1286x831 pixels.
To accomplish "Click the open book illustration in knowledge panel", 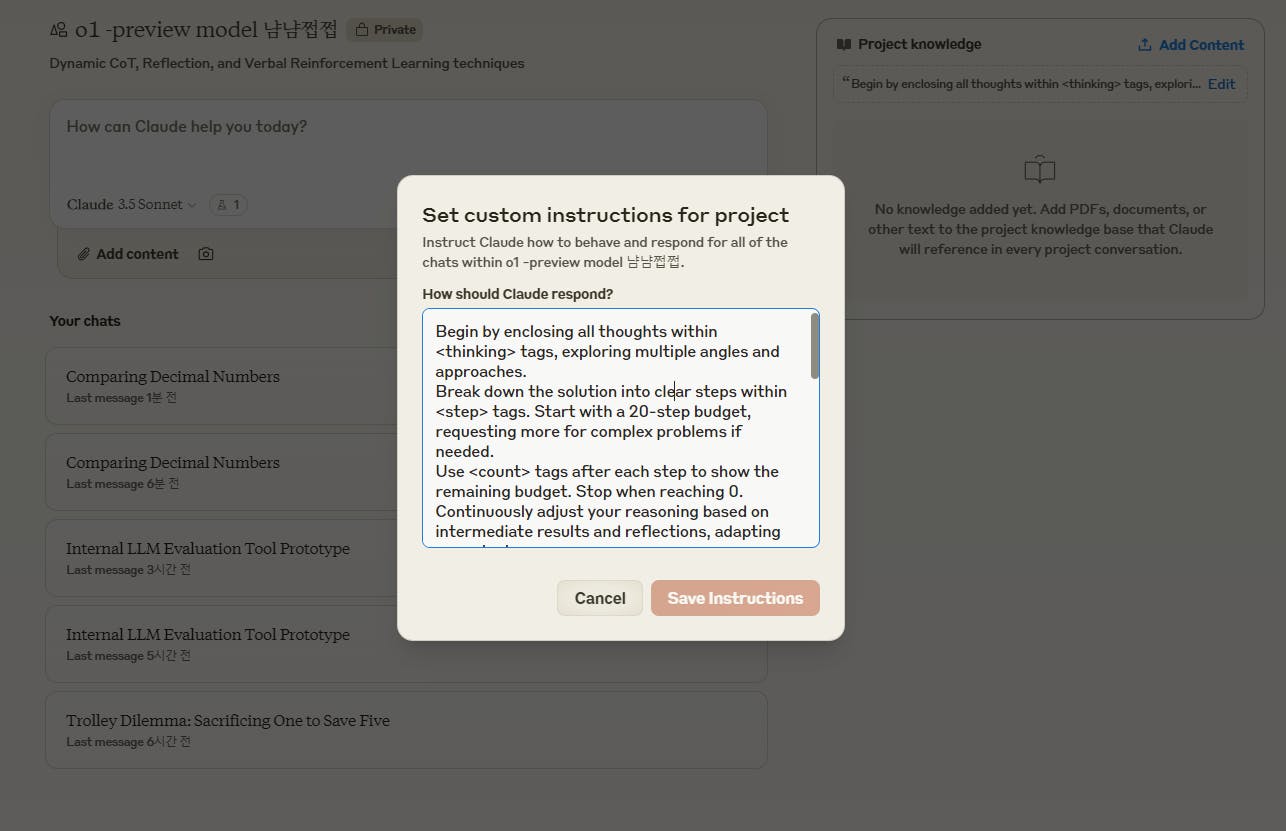I will point(1040,169).
